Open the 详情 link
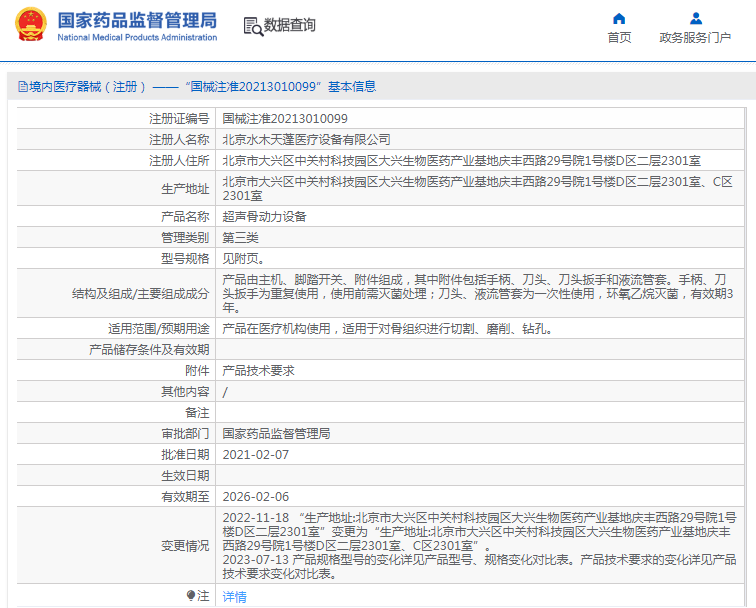This screenshot has width=756, height=608. pos(235,597)
